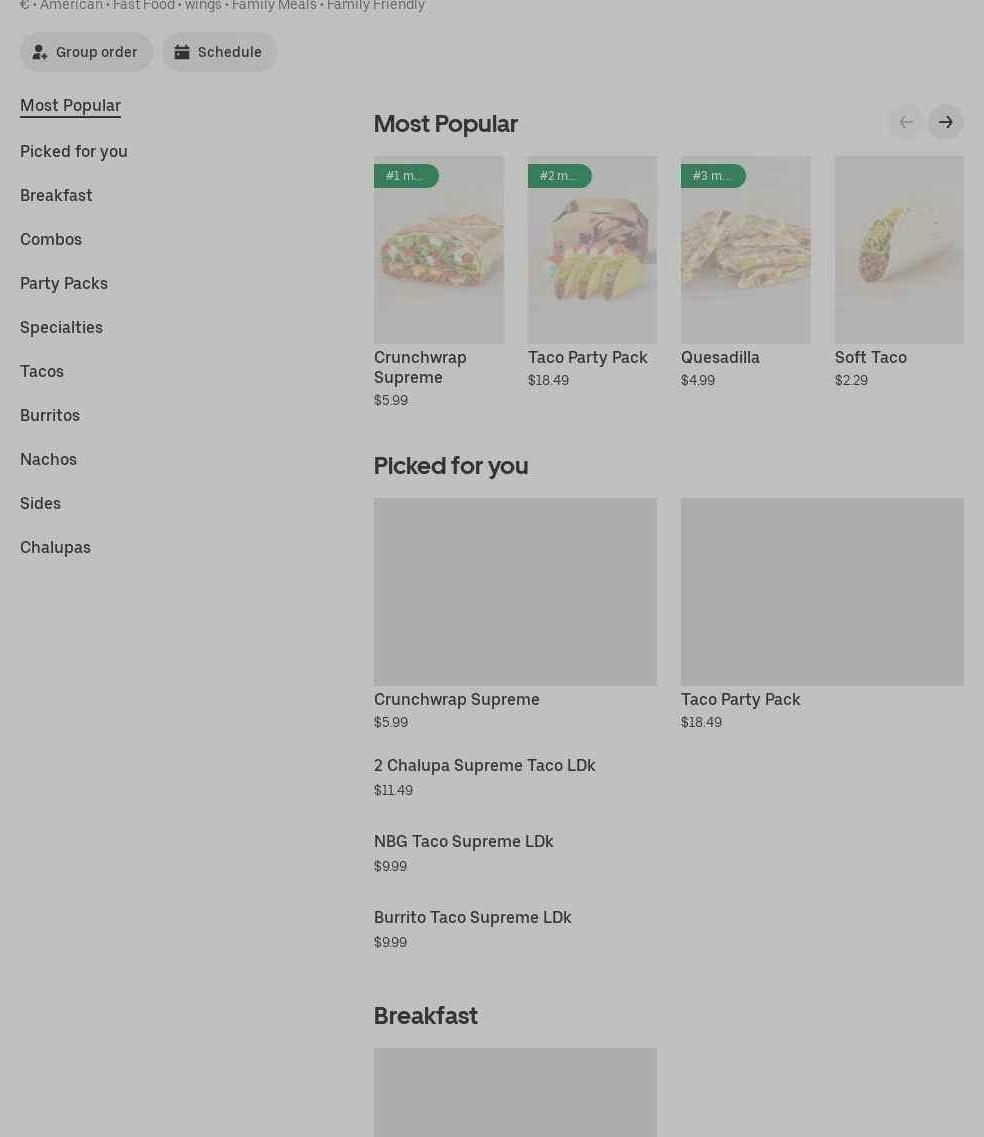
Task: Choose the Soft Taco item image
Action: (x=899, y=250)
